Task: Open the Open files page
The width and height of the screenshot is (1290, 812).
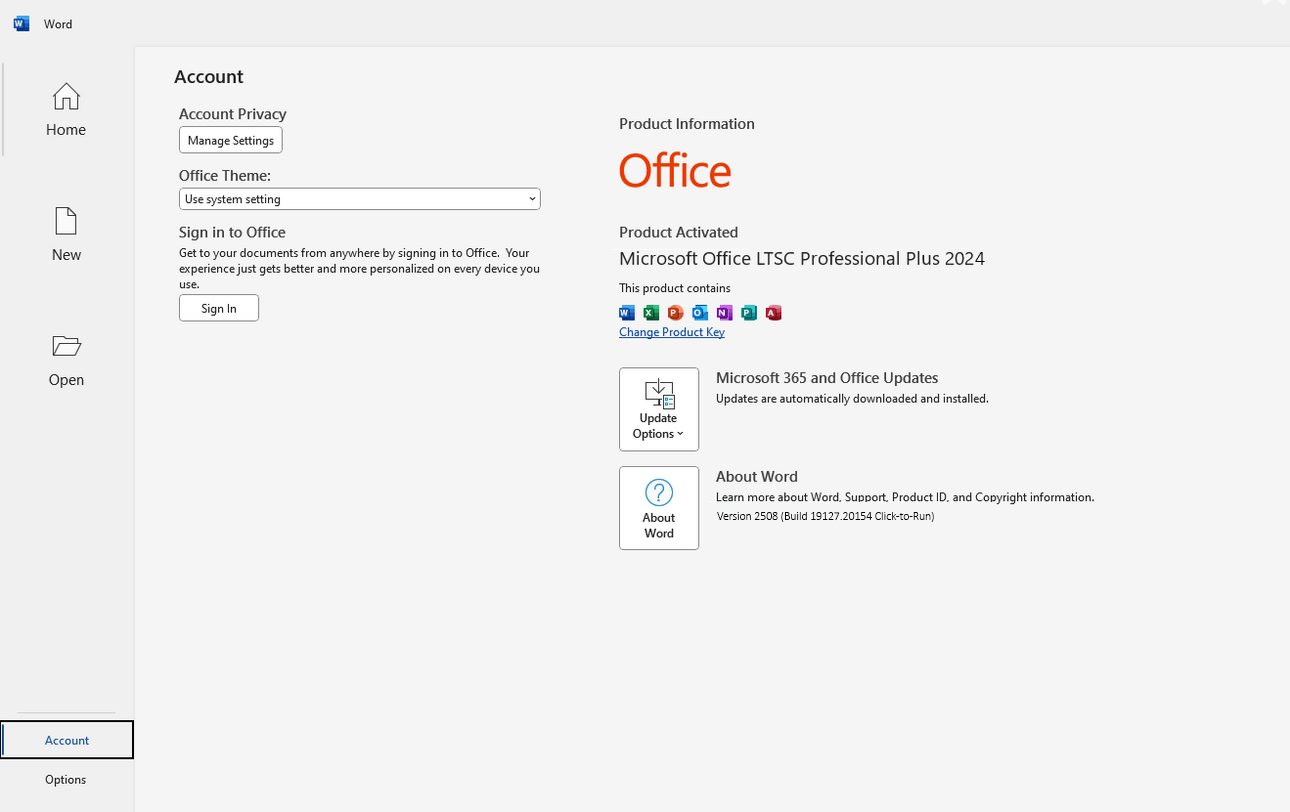Action: (66, 359)
